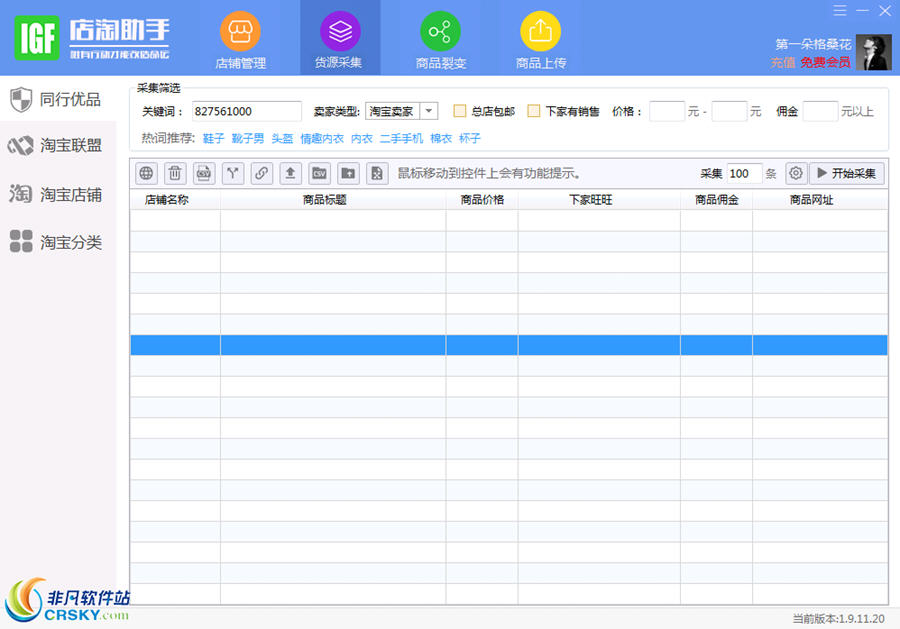This screenshot has width=900, height=629.
Task: Select 淘宝分类 in the sidebar
Action: [57, 242]
